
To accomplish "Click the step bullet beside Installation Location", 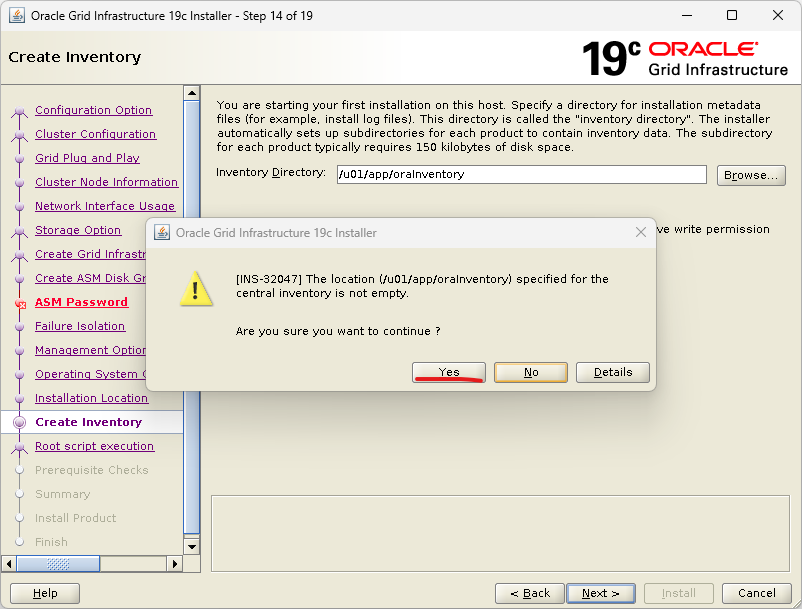I will [19, 399].
